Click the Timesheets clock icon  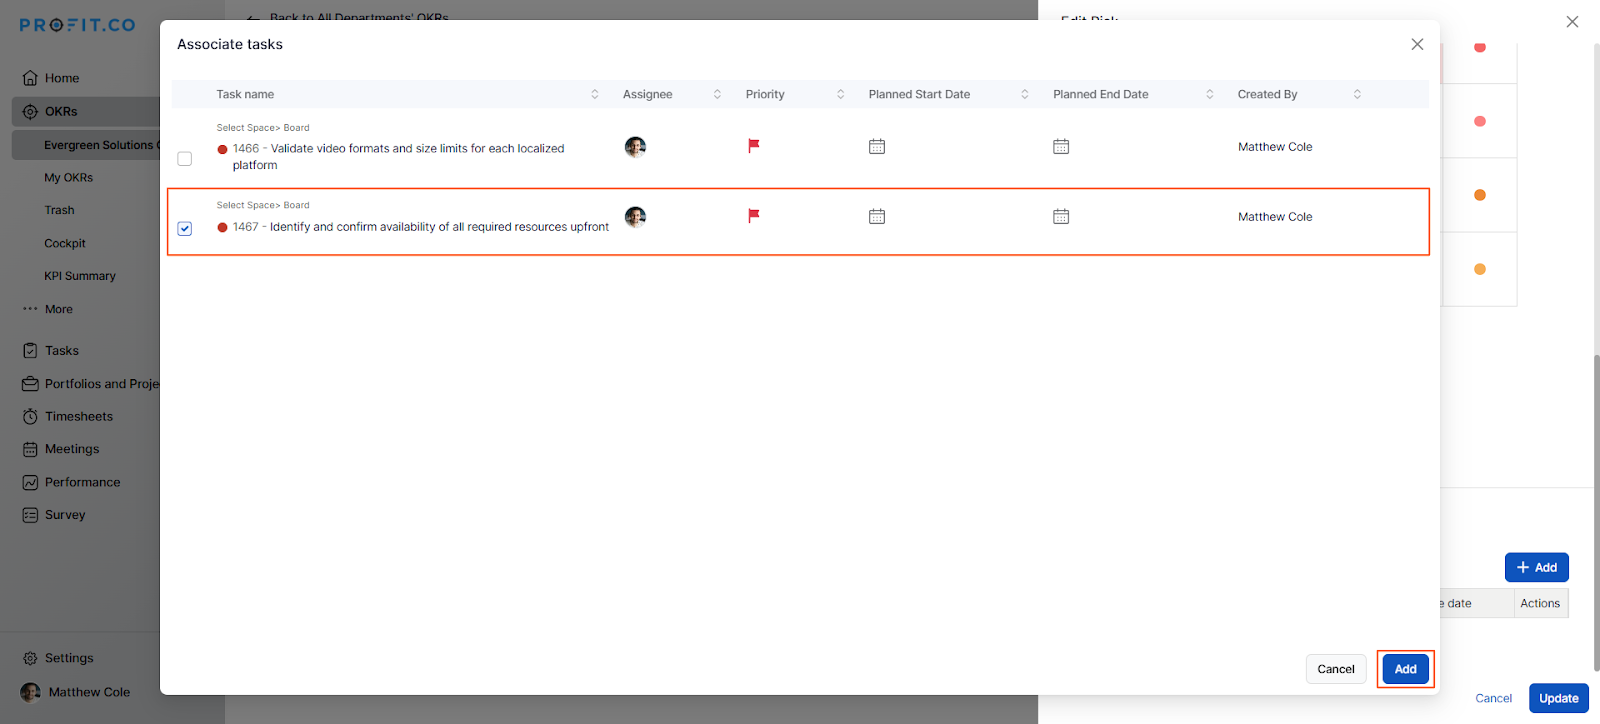(30, 417)
